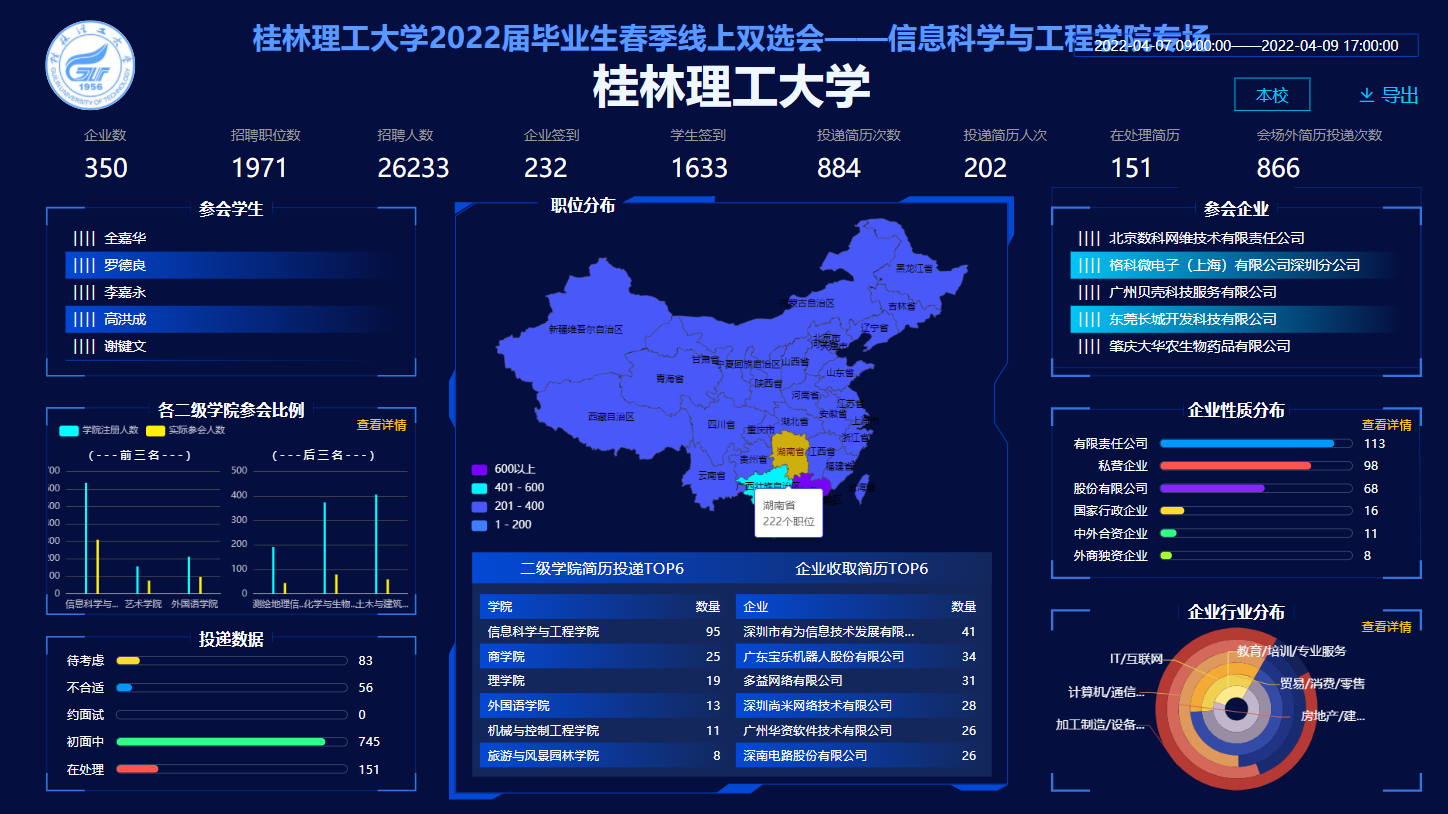The image size is (1448, 814).
Task: Click the download arrow icon beside 导出
Action: [x=1367, y=95]
